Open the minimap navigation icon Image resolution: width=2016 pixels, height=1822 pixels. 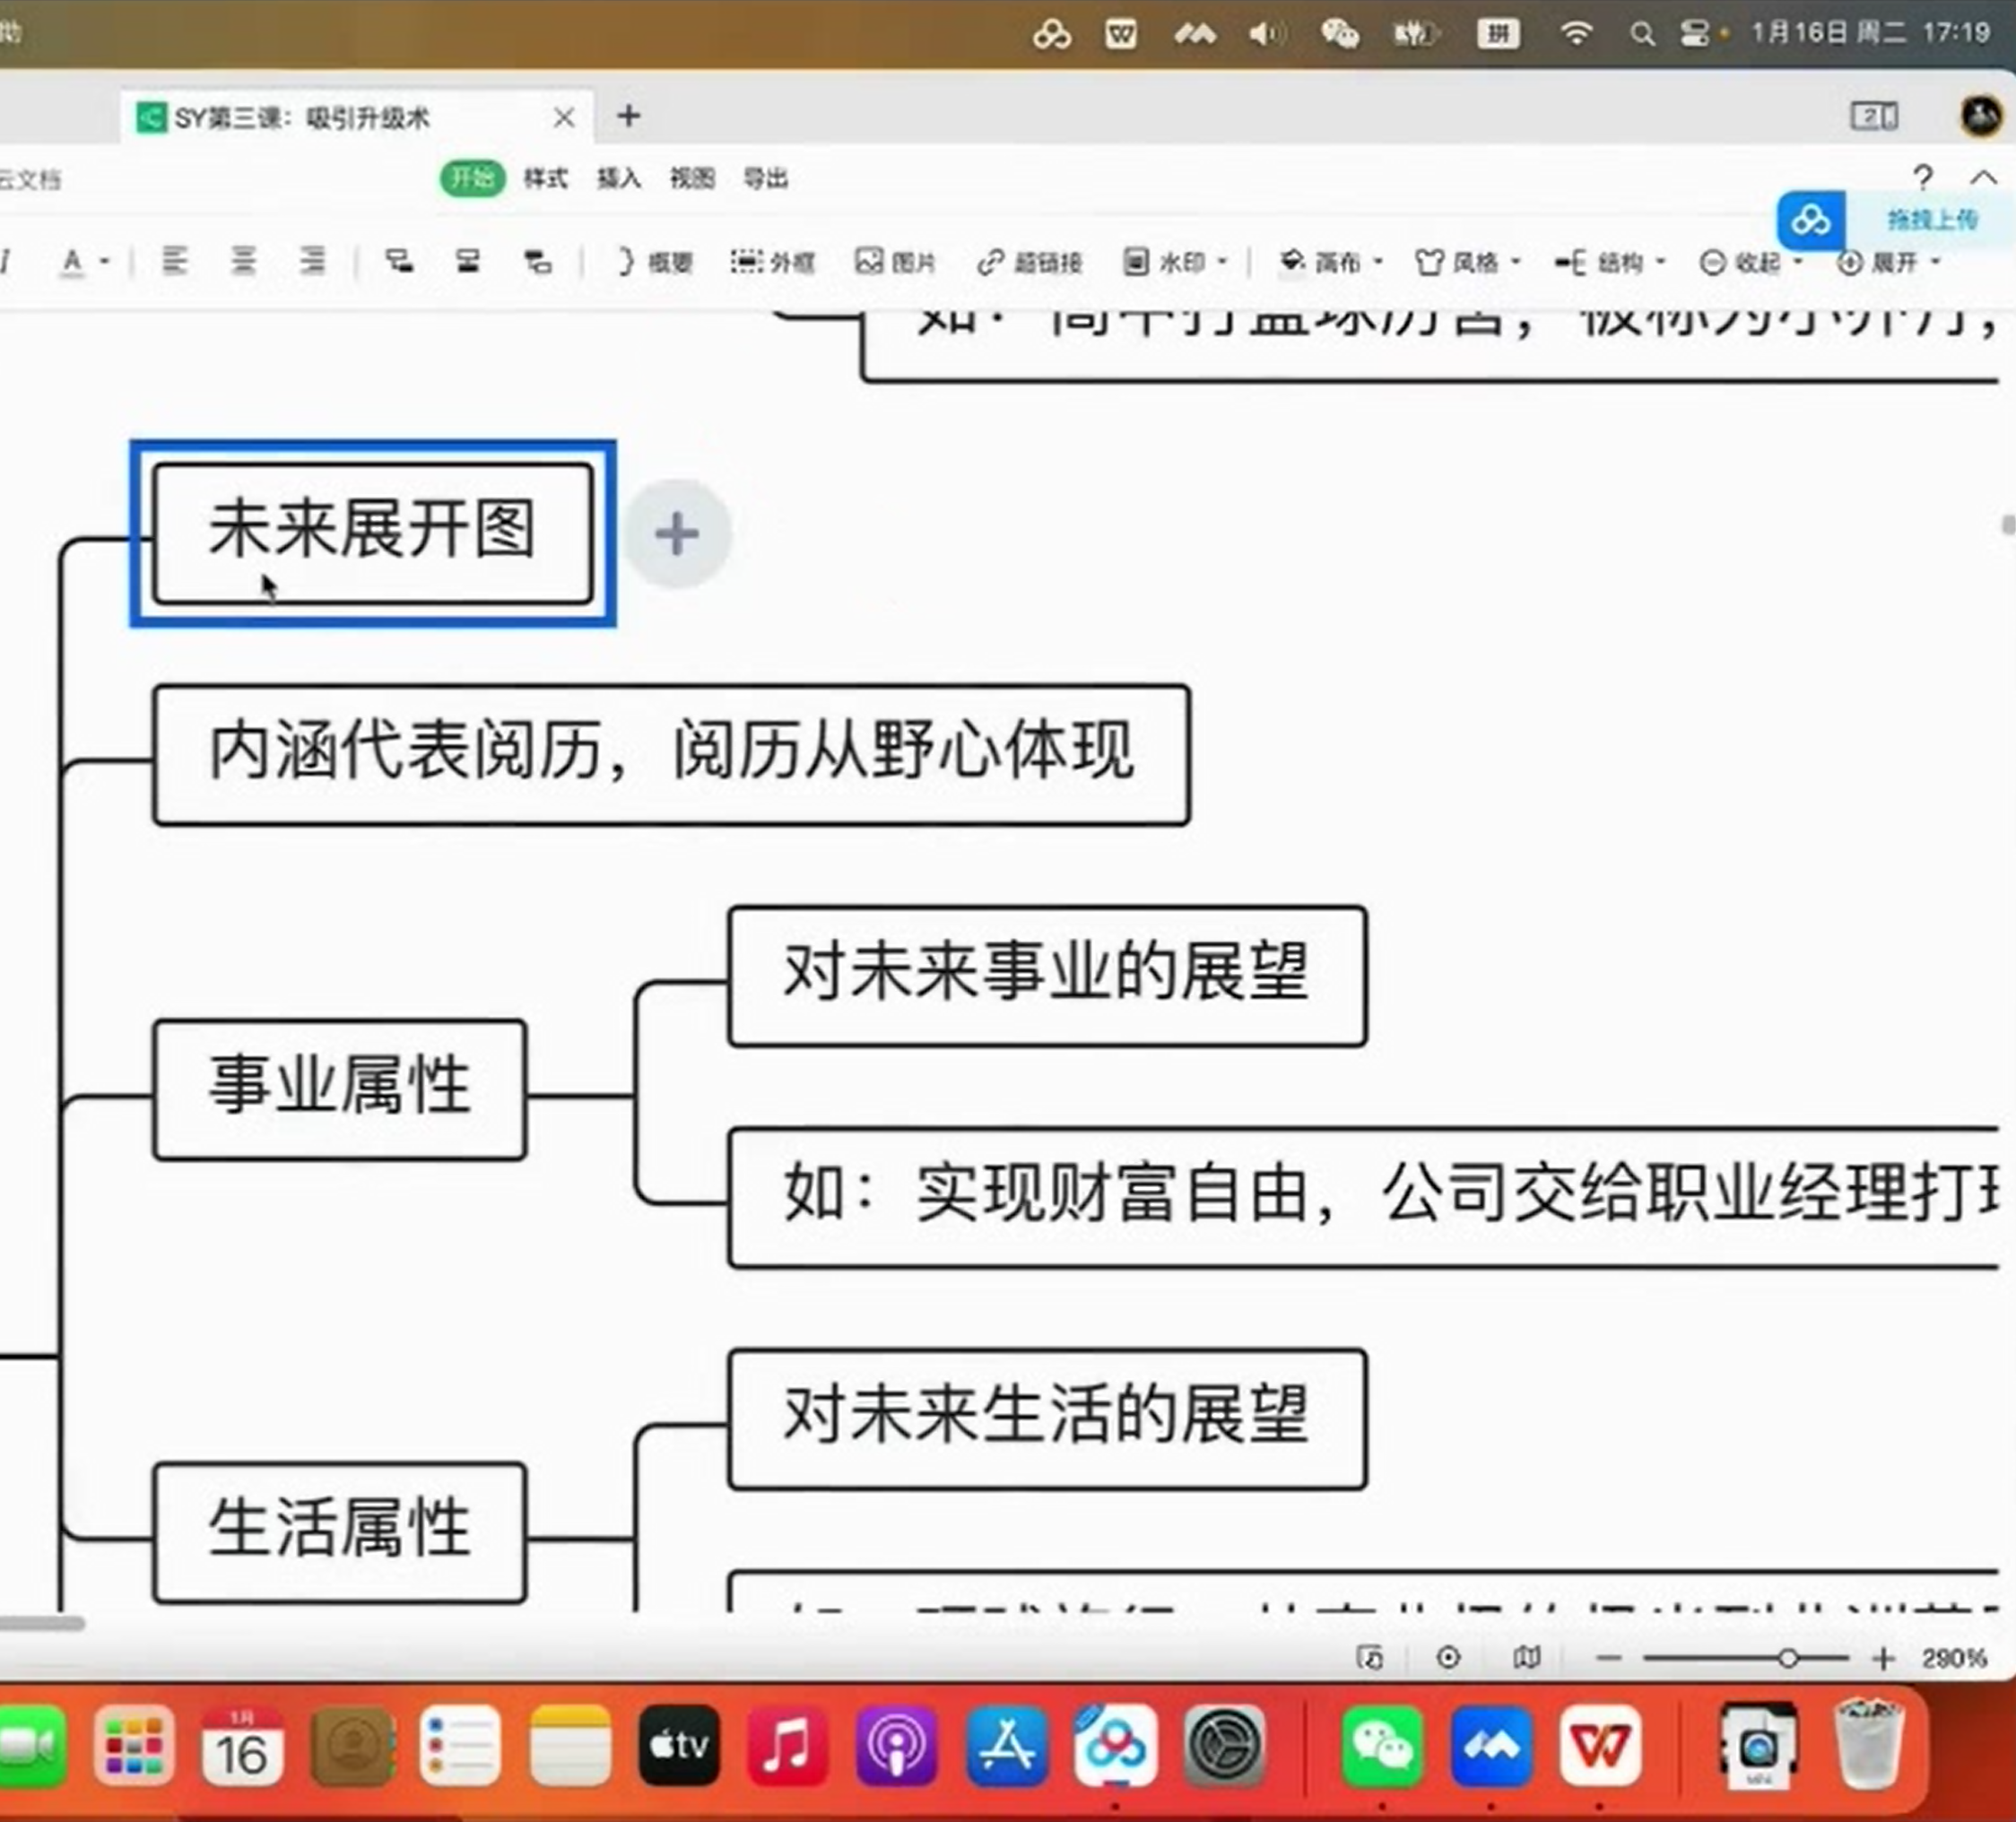coord(1526,1658)
